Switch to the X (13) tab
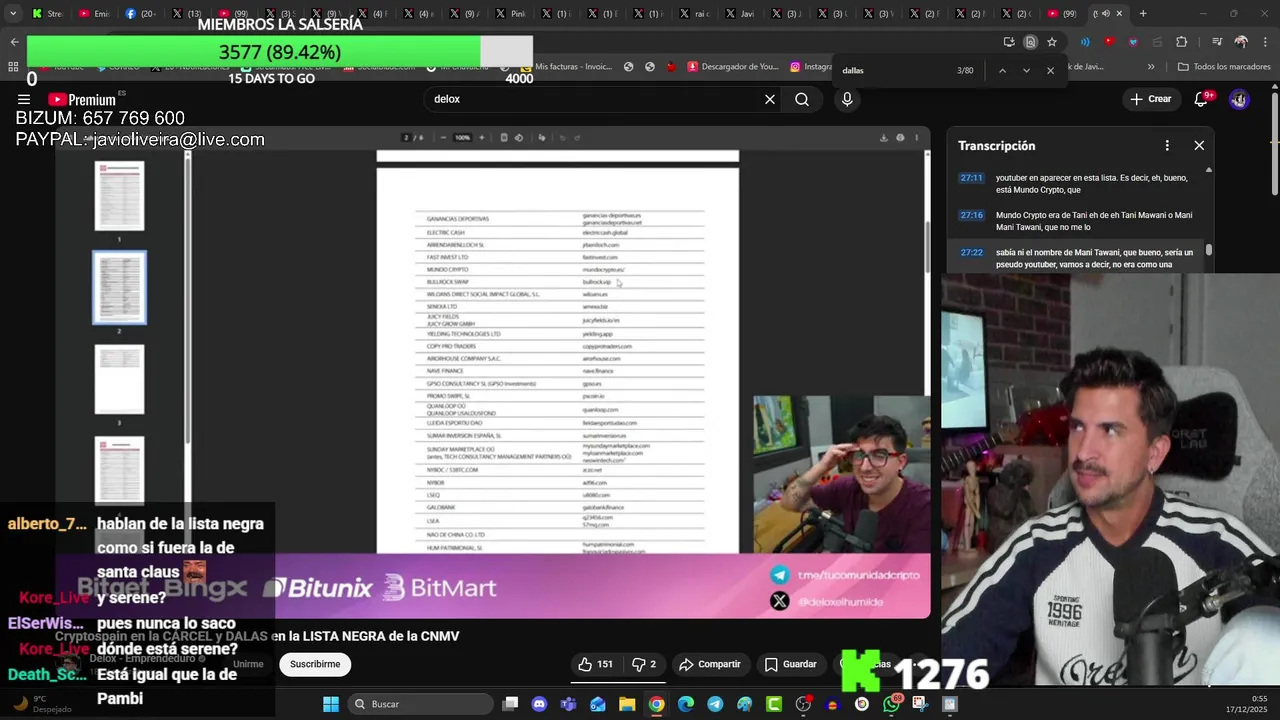The width and height of the screenshot is (1280, 720). click(x=187, y=13)
